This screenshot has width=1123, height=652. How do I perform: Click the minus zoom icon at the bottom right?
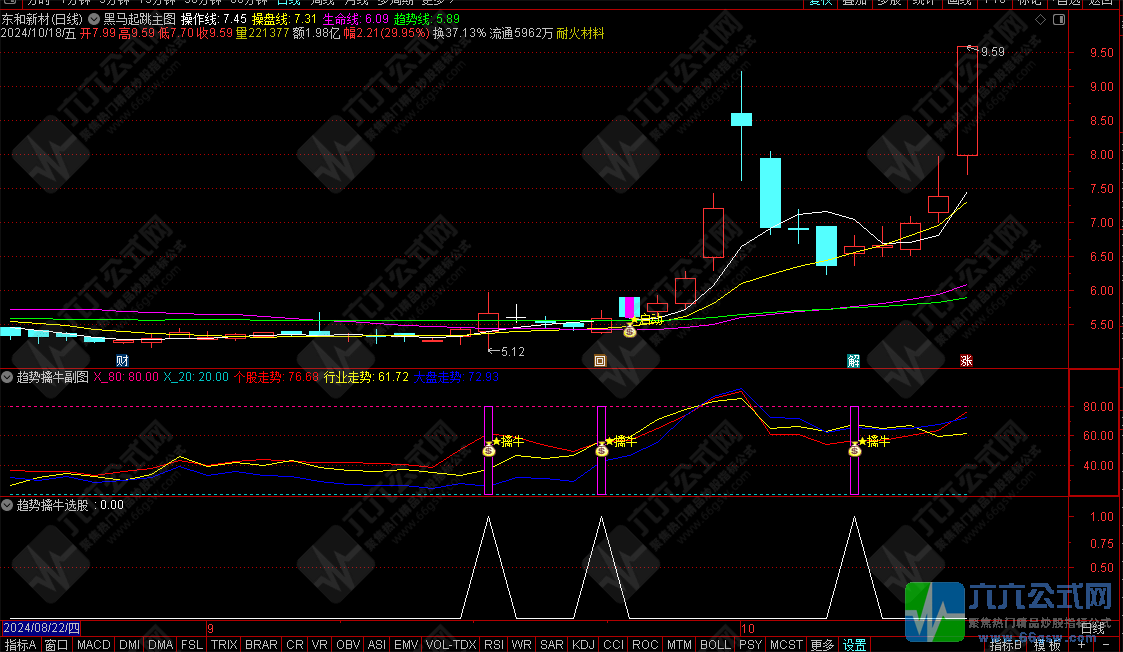1107,645
